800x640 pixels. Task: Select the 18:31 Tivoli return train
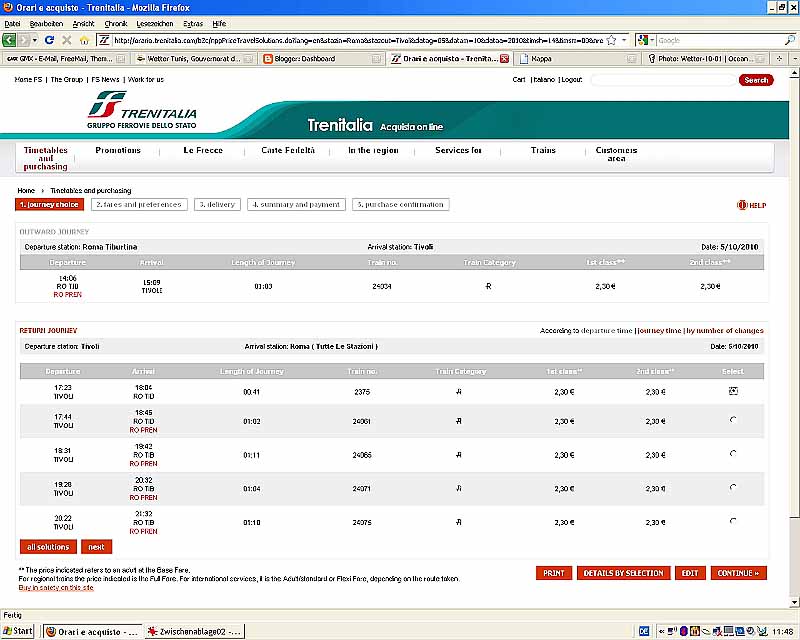733,454
